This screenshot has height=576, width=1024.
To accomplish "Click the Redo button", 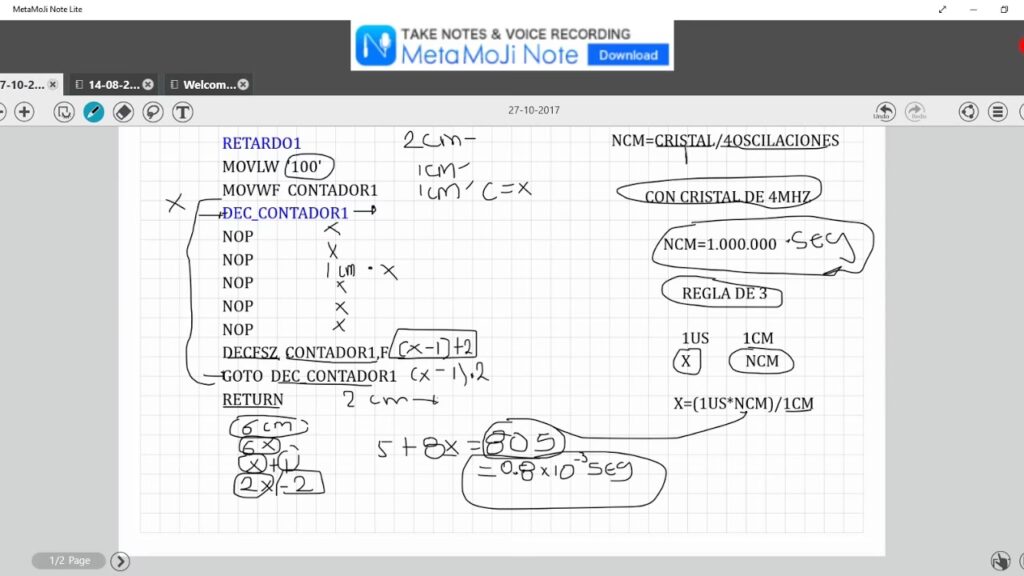I will tap(915, 112).
